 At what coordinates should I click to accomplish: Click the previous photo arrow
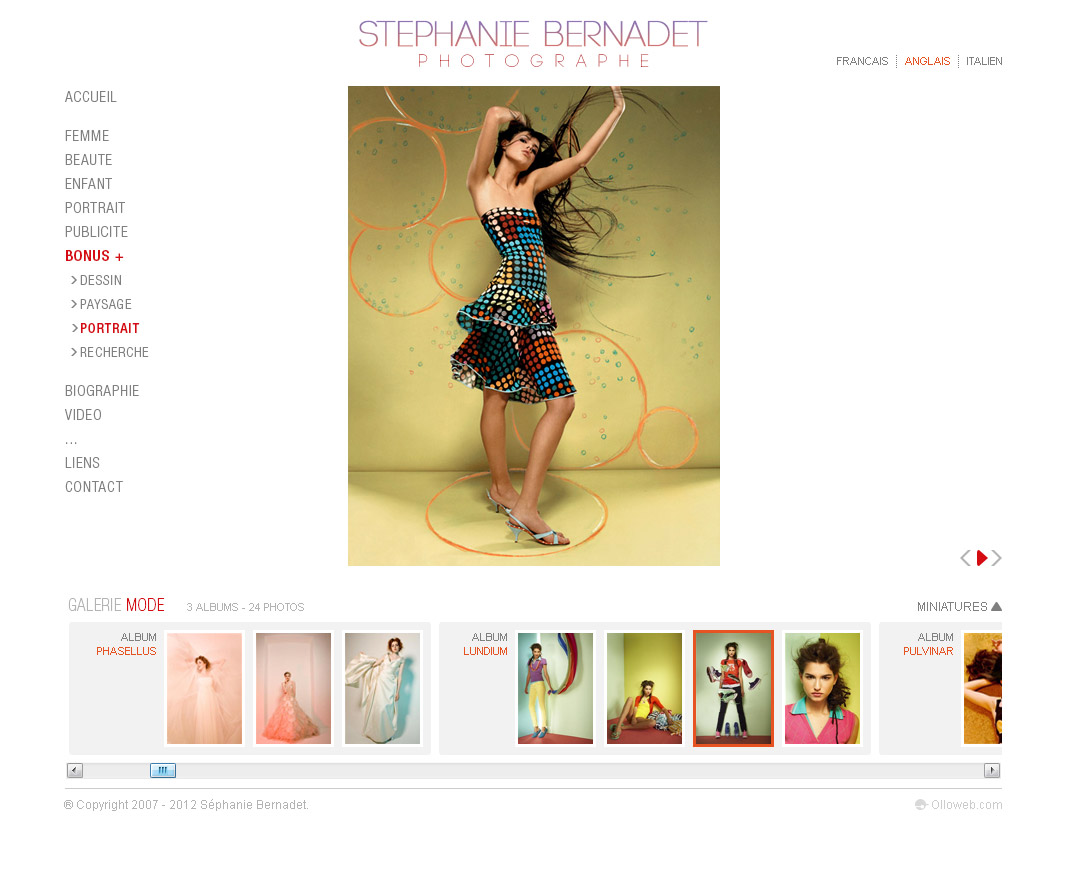pyautogui.click(x=965, y=558)
